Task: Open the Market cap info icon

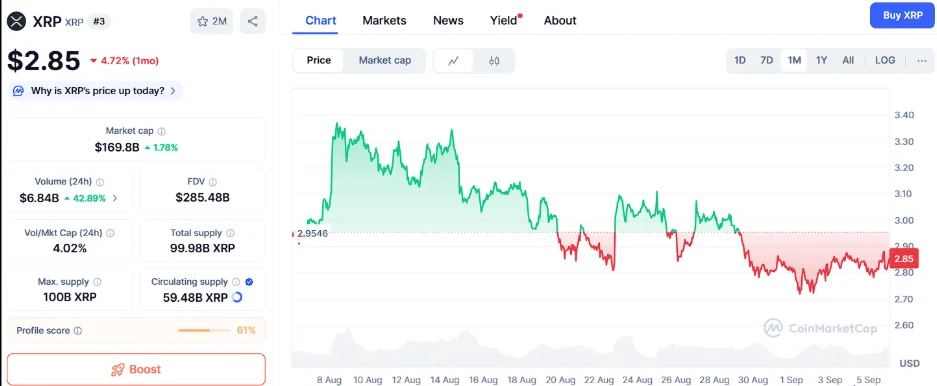Action: (161, 131)
